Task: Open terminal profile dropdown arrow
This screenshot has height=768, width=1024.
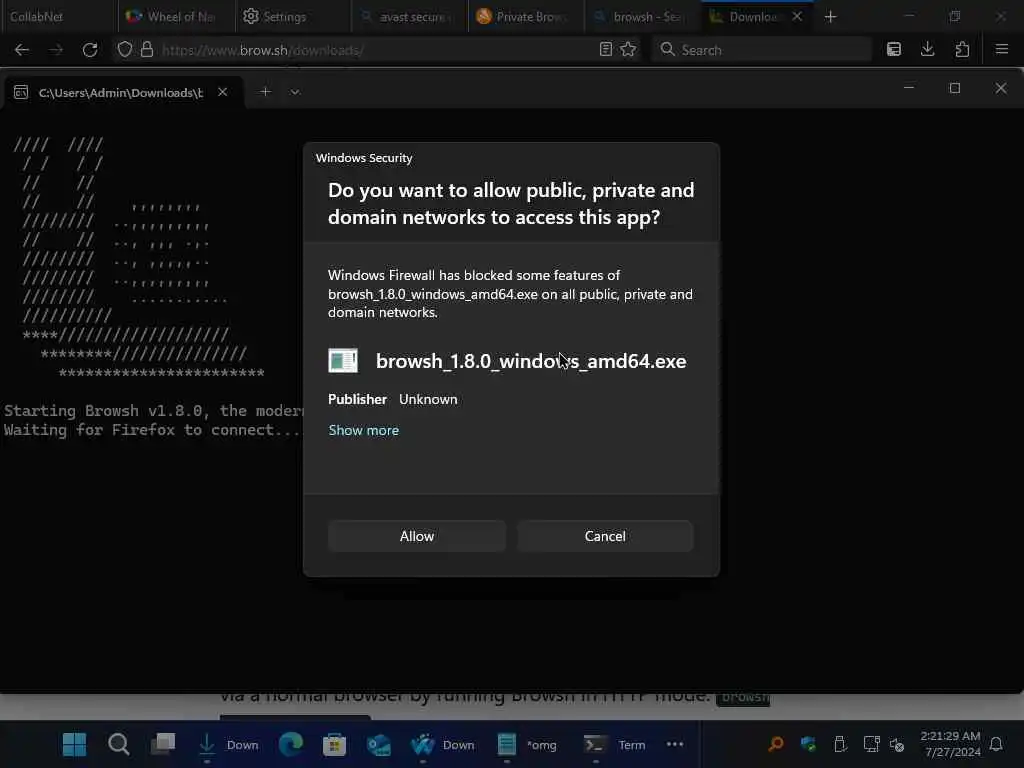Action: pos(295,92)
